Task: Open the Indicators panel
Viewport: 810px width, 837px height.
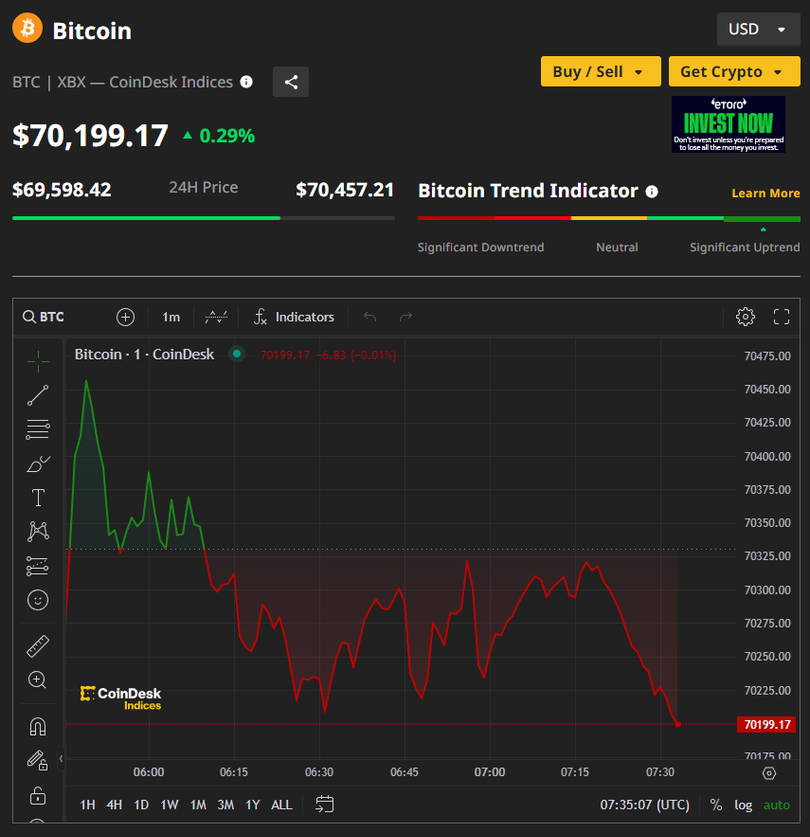Action: click(293, 317)
